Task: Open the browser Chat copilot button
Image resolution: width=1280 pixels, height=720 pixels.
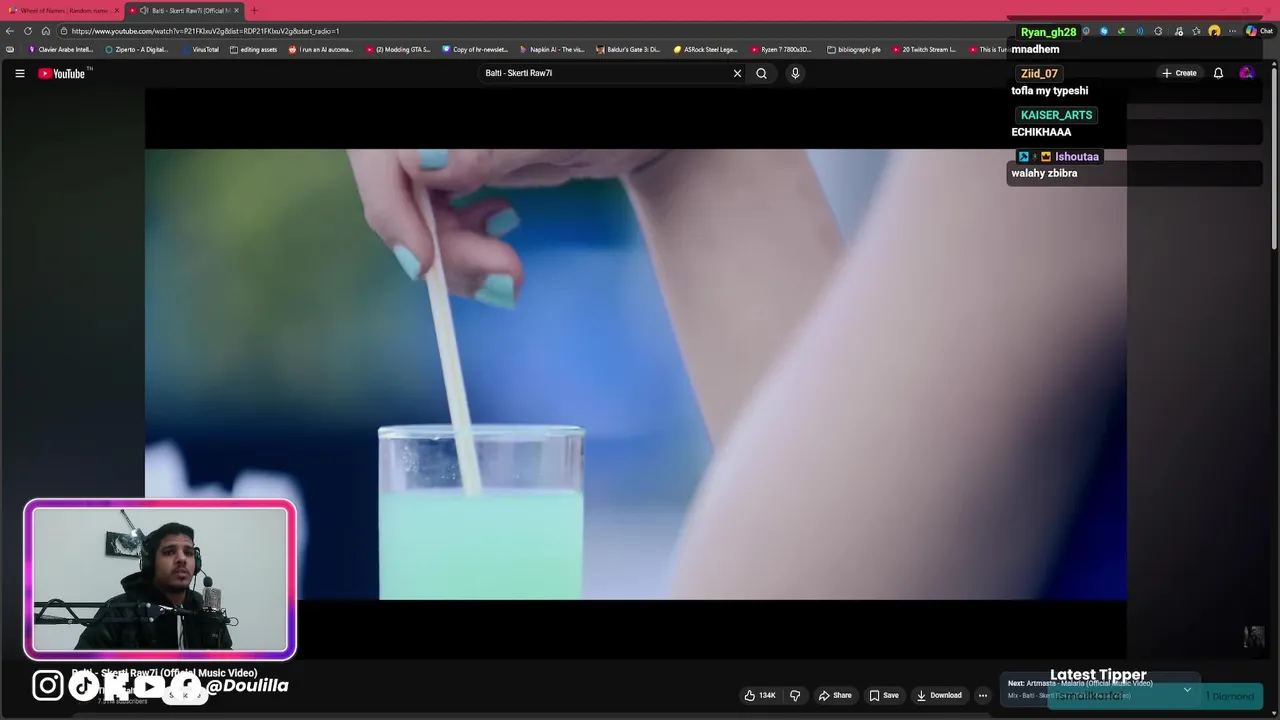Action: click(1258, 31)
